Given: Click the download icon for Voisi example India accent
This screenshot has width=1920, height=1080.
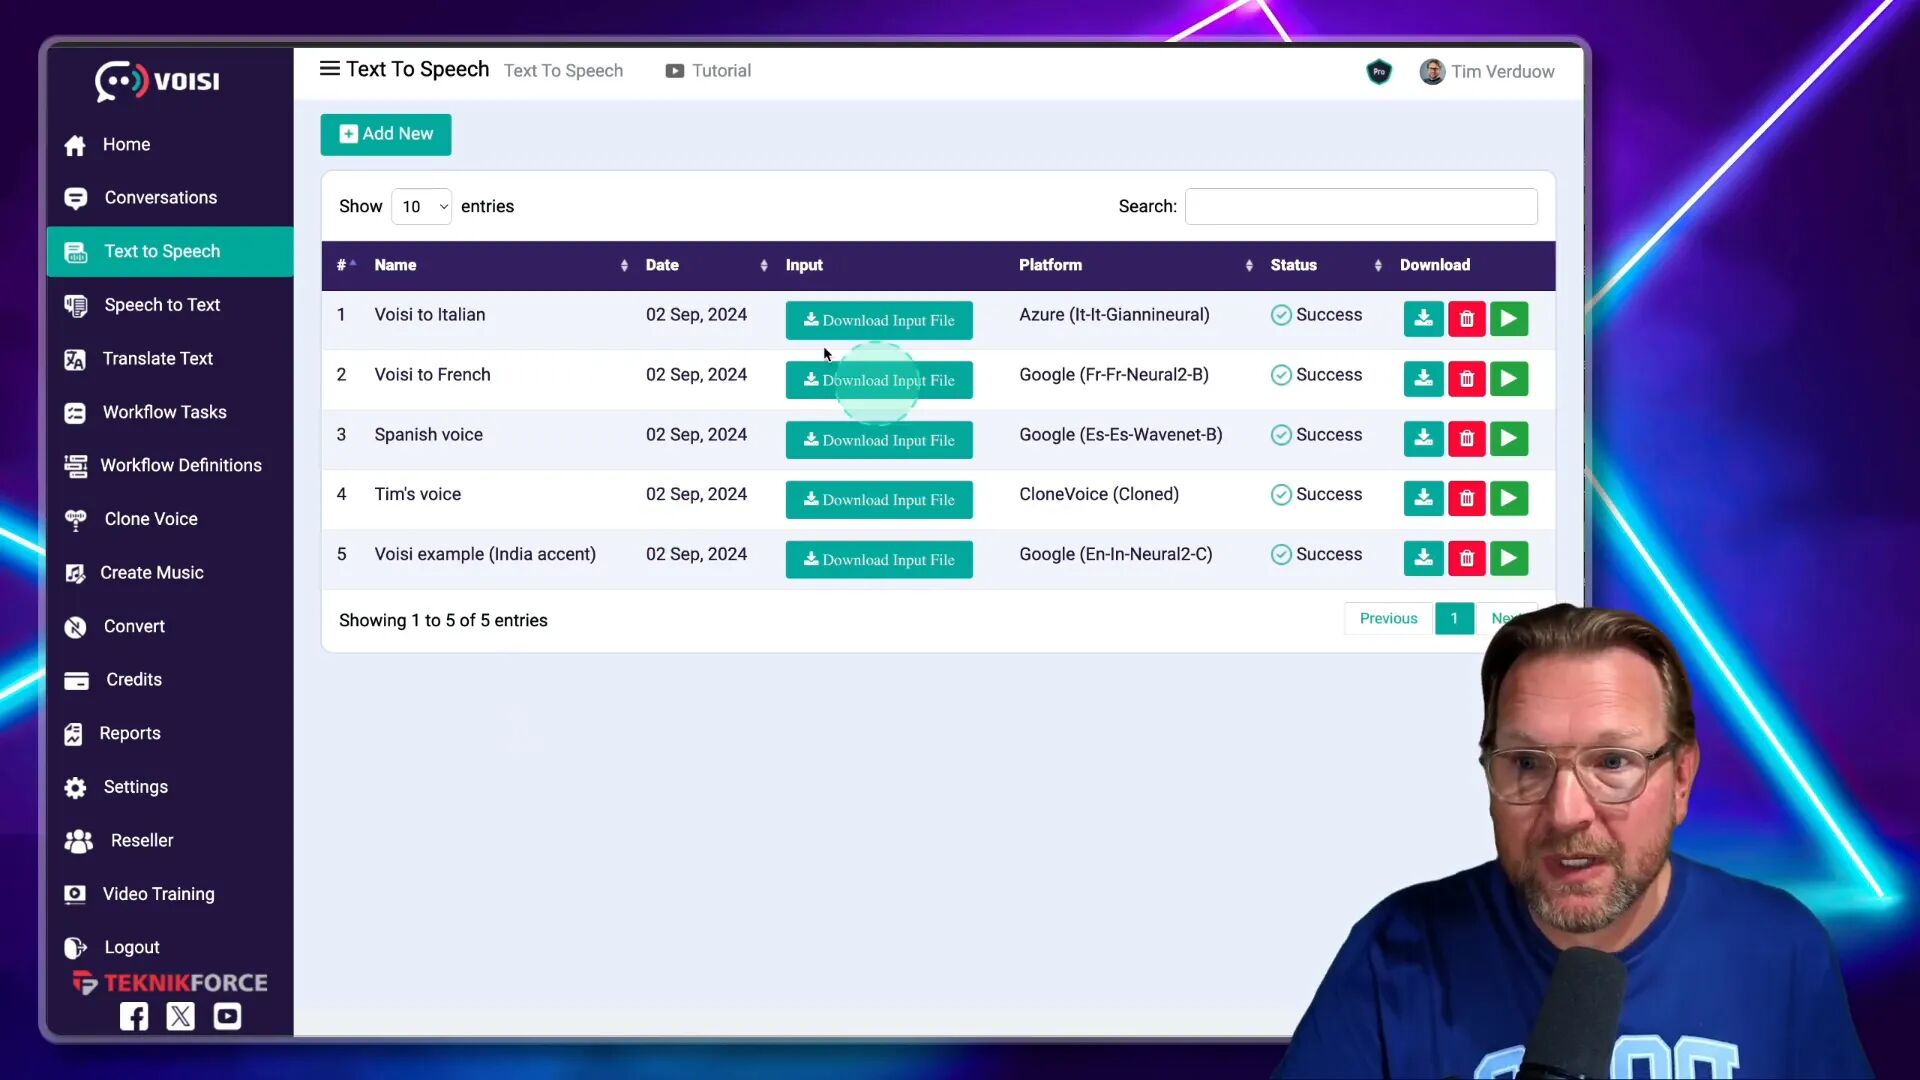Looking at the screenshot, I should (1422, 556).
